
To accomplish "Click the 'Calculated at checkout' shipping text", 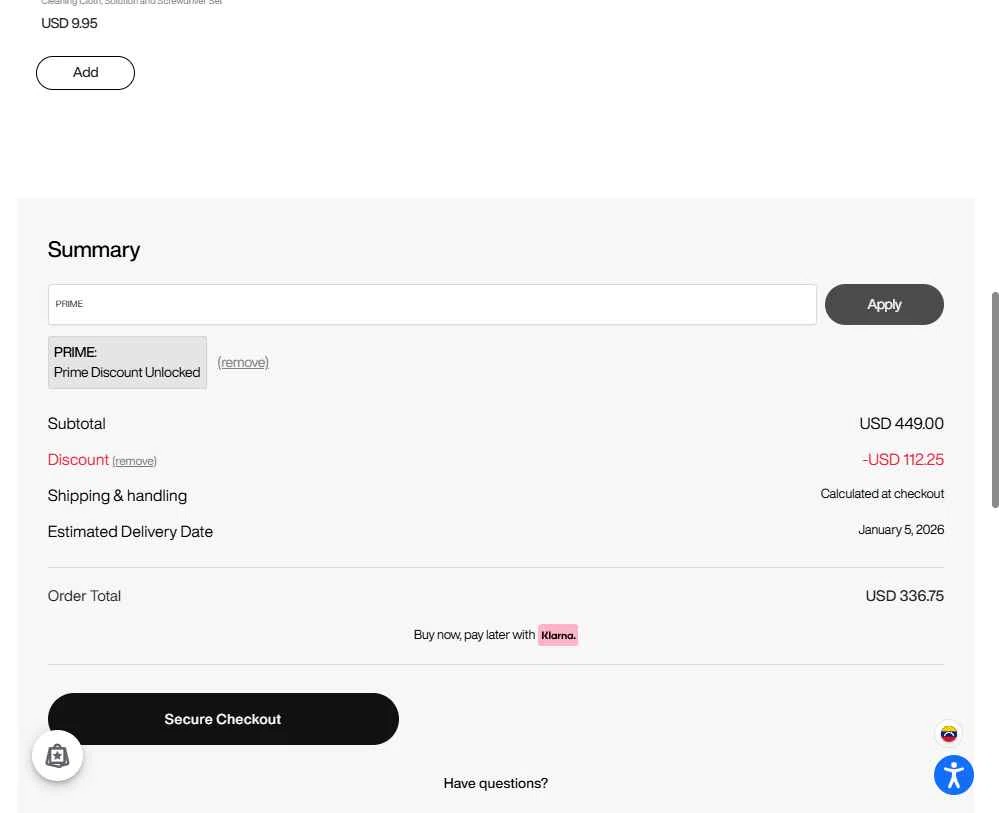I will click(882, 494).
